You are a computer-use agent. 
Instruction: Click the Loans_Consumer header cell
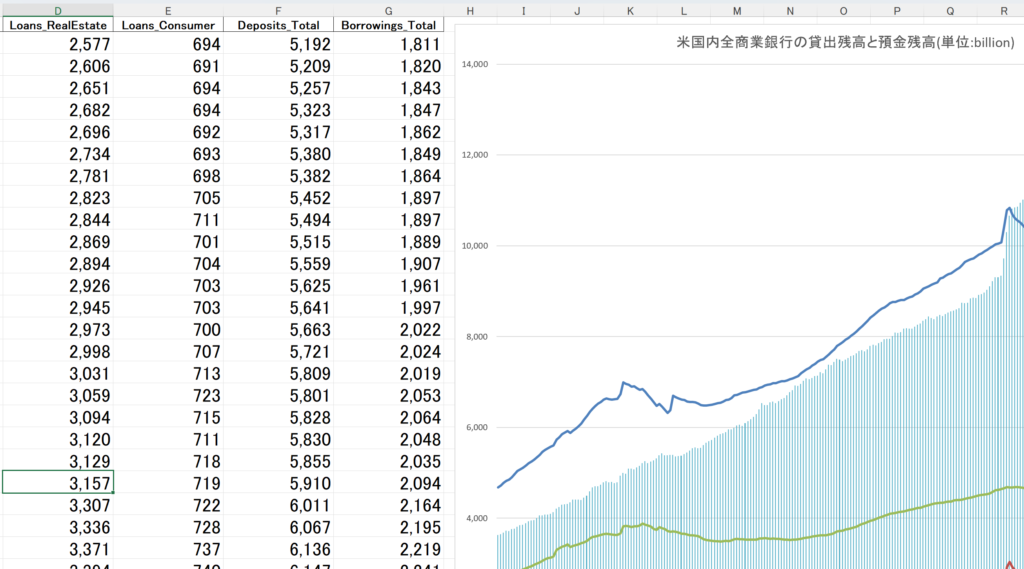tap(167, 25)
